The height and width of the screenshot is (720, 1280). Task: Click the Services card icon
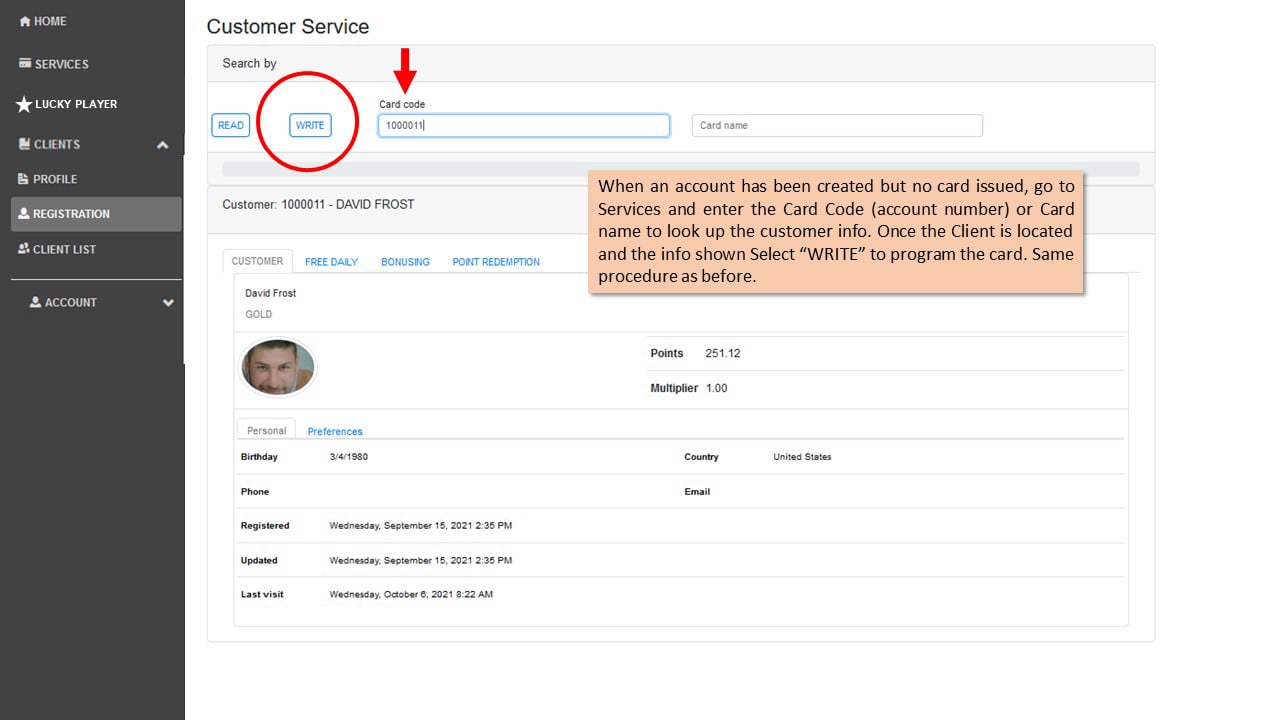[25, 64]
